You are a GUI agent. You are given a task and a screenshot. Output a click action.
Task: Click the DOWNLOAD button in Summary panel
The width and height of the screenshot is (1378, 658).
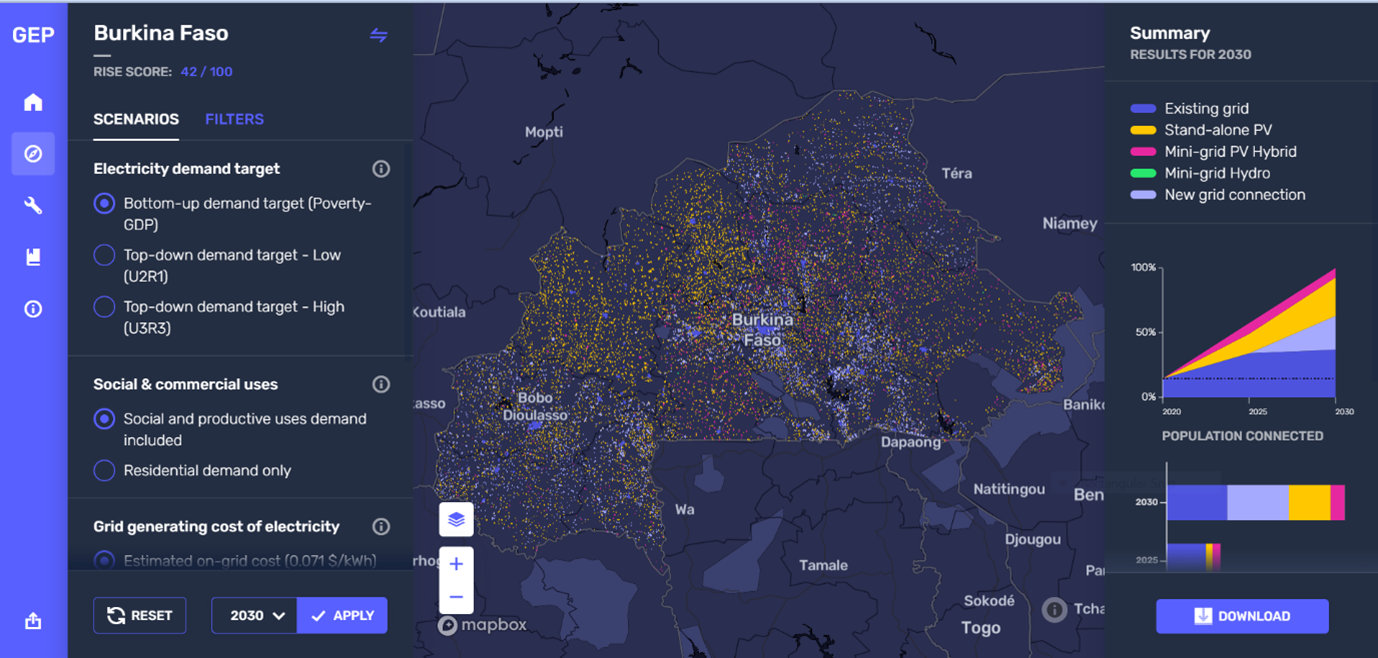coord(1242,616)
